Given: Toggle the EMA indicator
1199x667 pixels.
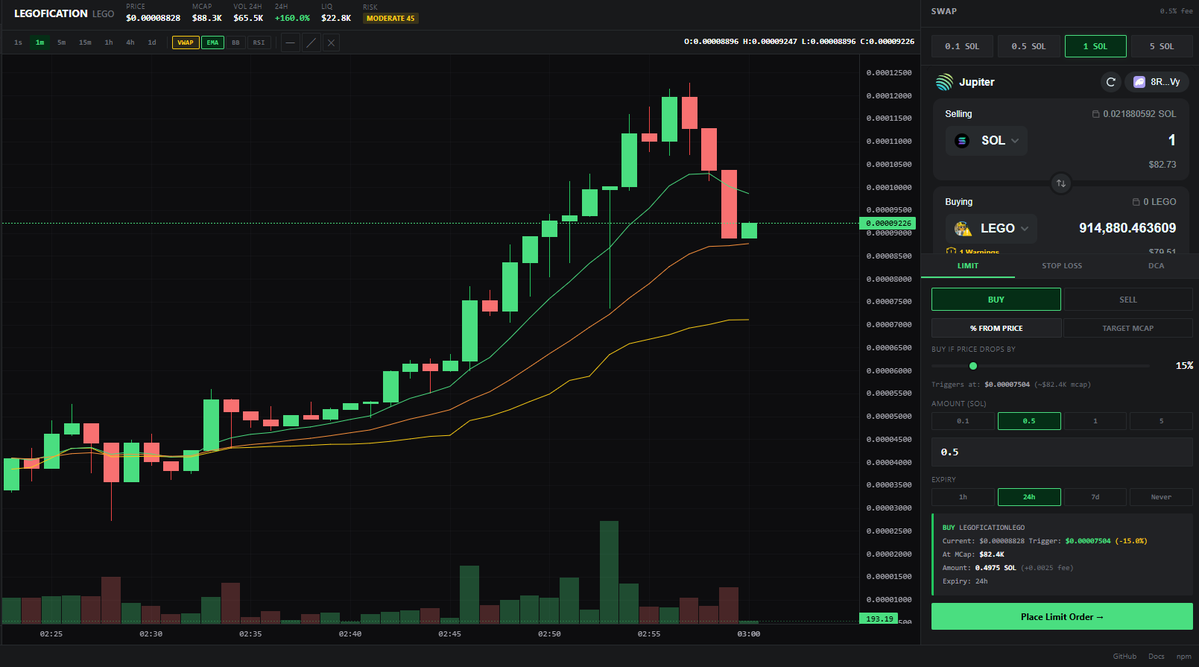Looking at the screenshot, I should [x=213, y=43].
